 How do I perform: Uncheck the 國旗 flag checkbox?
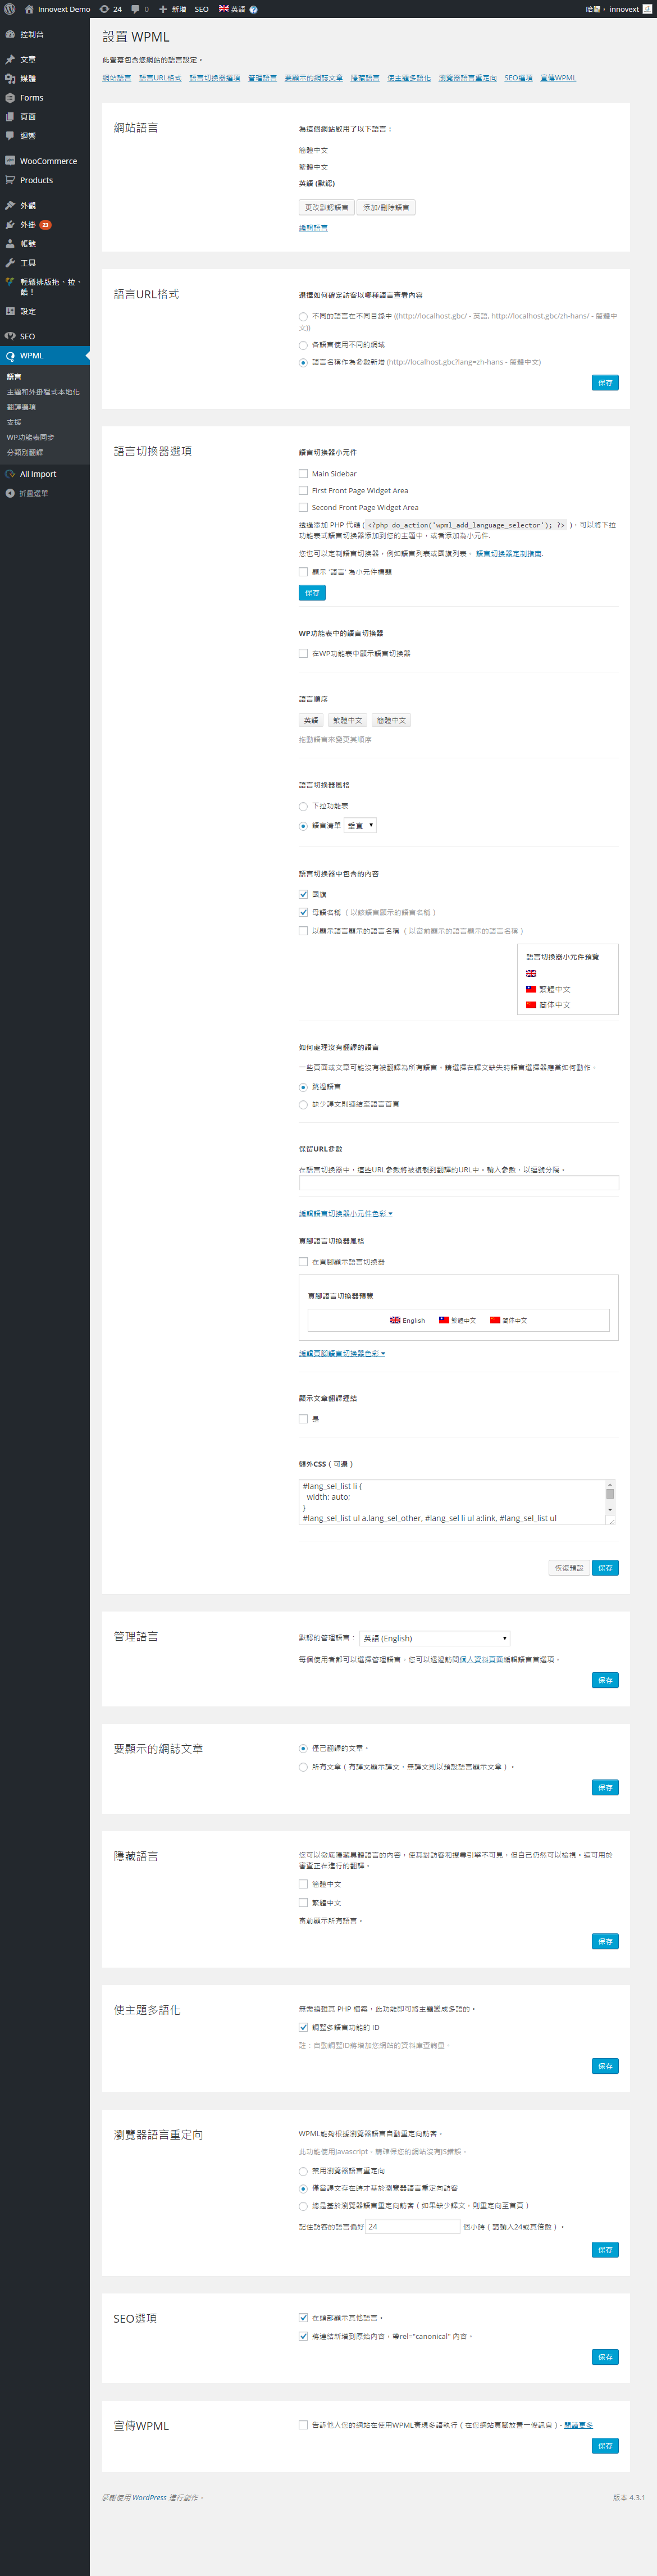pyautogui.click(x=303, y=894)
